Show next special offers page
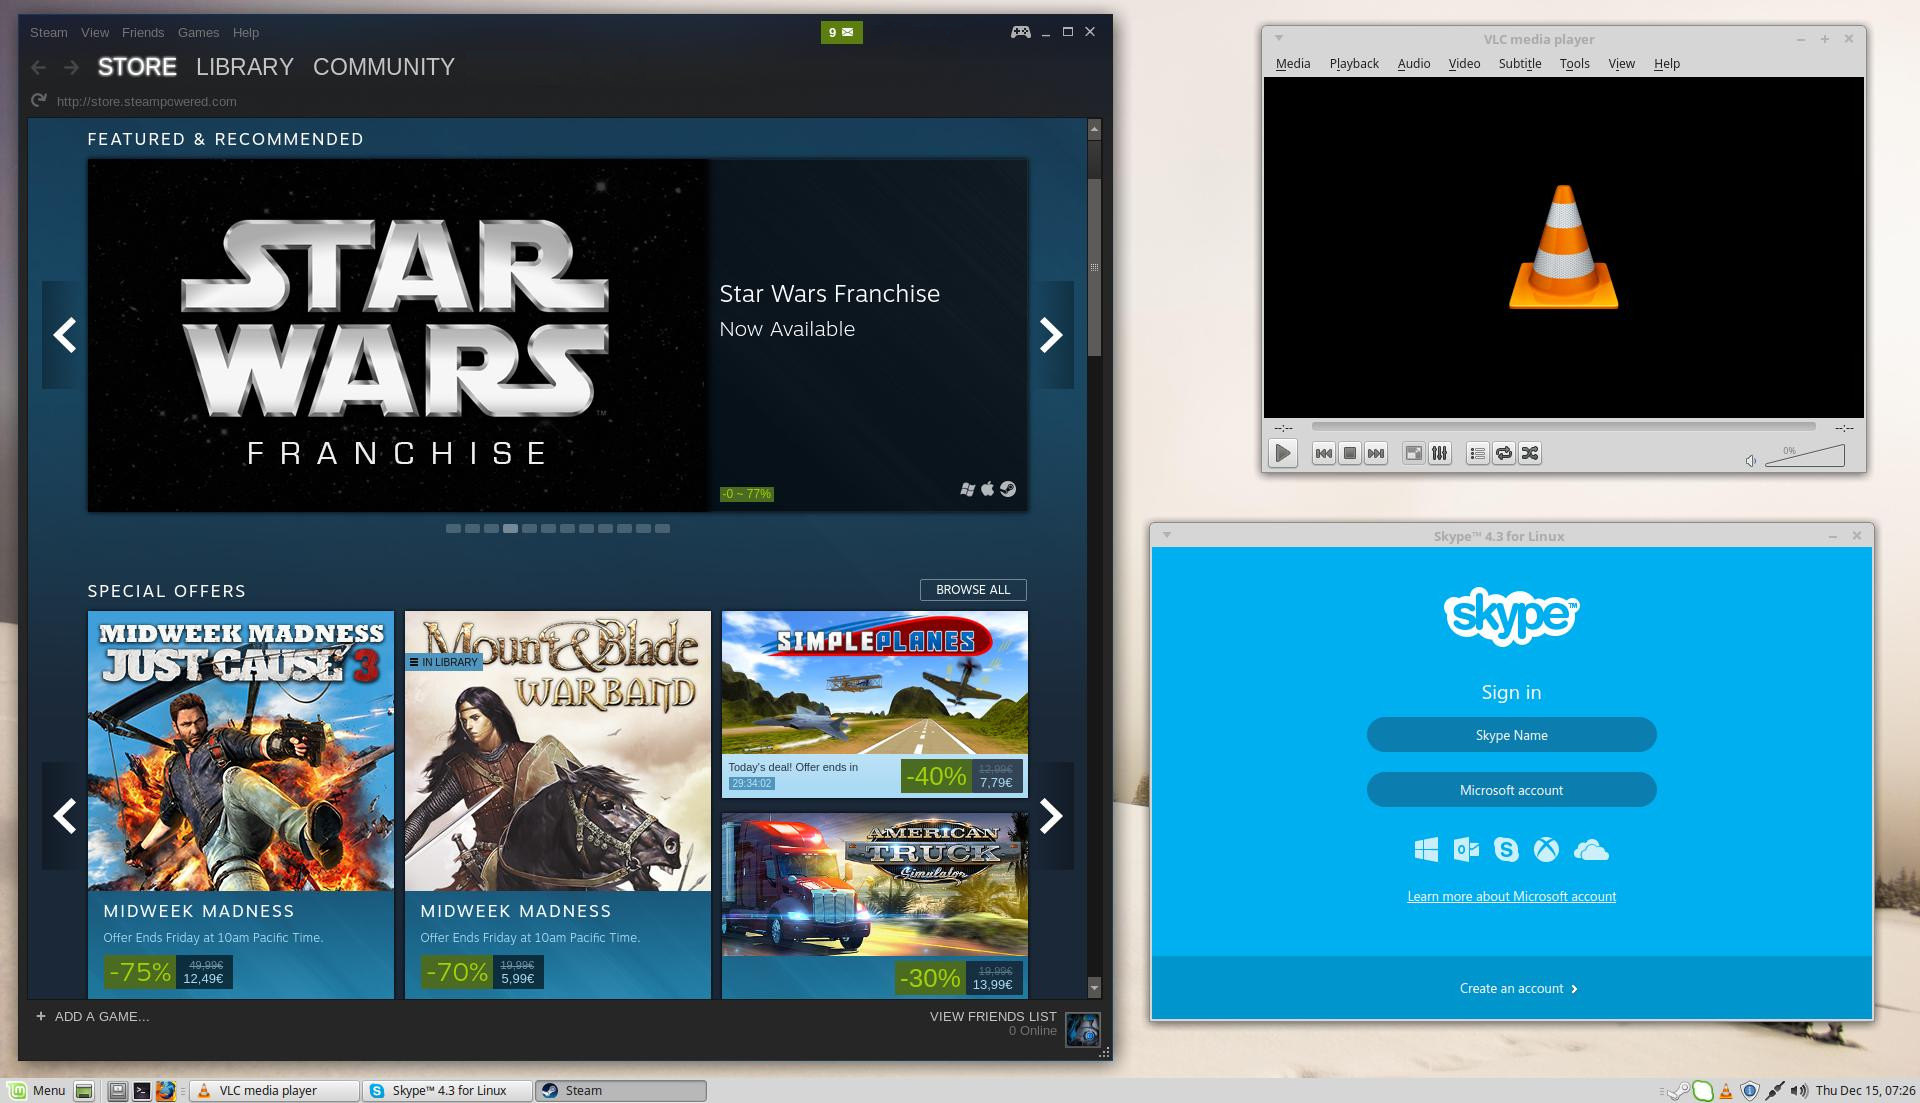The image size is (1920, 1103). [1051, 816]
